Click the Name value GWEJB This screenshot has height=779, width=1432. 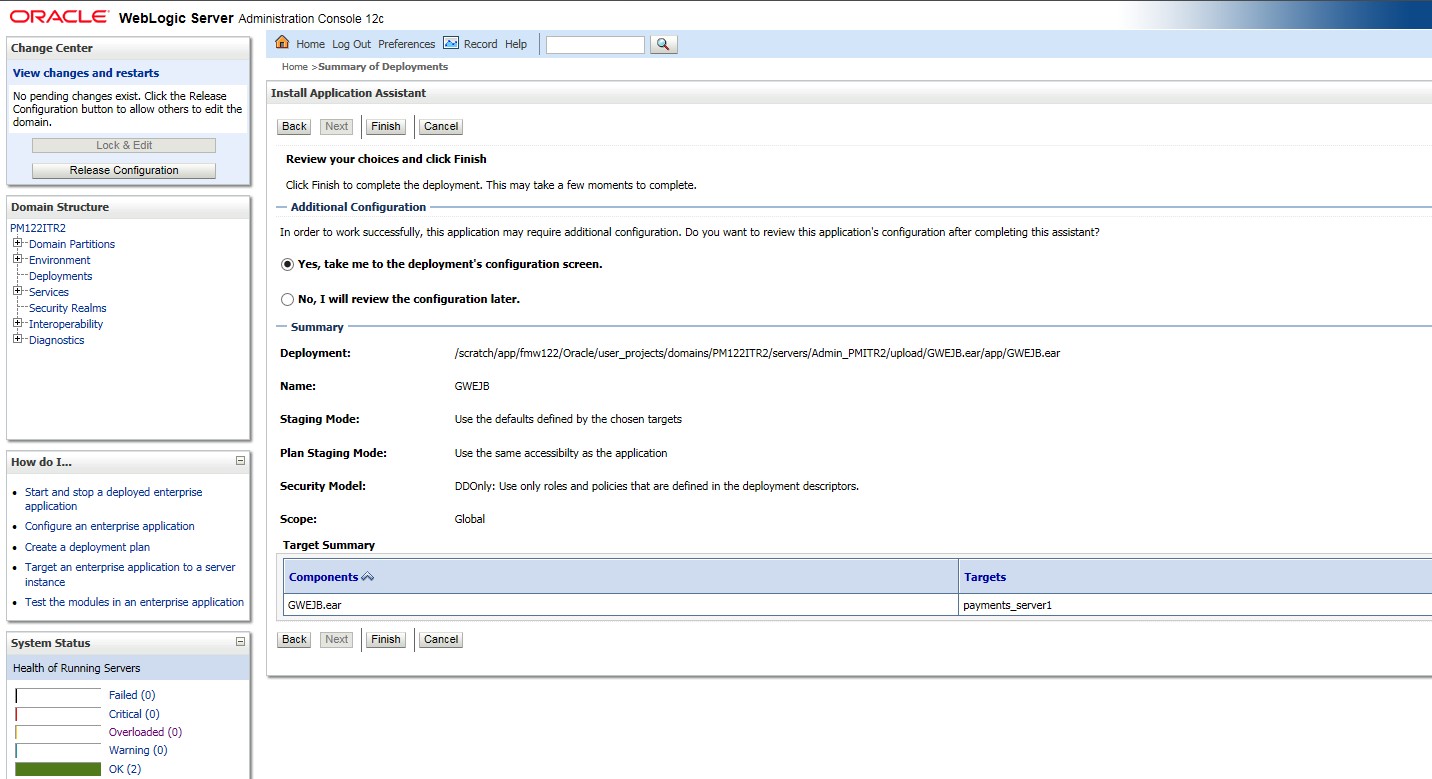pyautogui.click(x=472, y=386)
